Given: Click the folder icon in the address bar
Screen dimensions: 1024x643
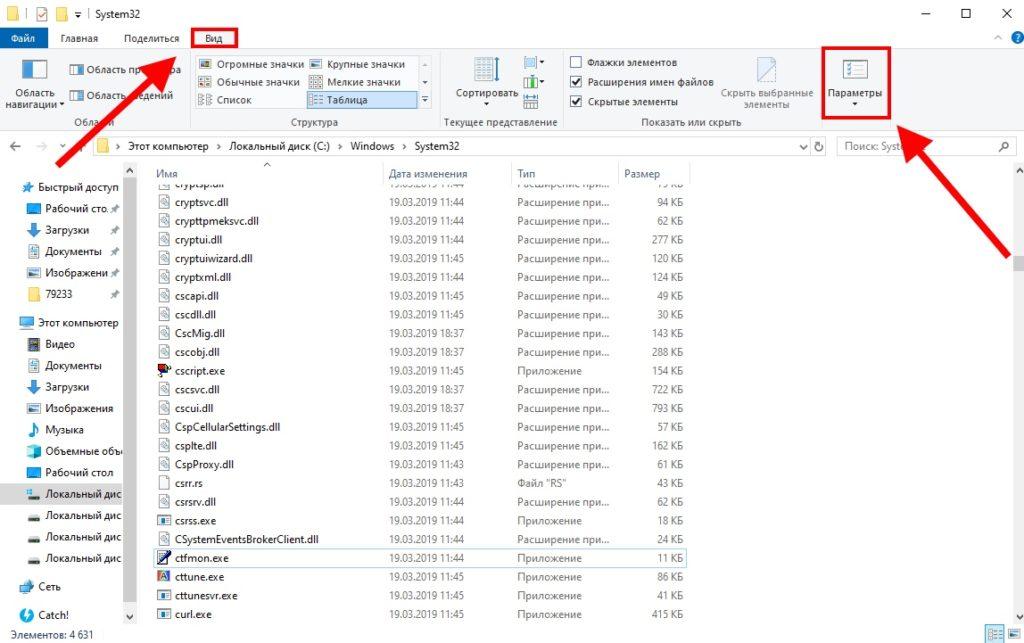Looking at the screenshot, I should tap(103, 146).
